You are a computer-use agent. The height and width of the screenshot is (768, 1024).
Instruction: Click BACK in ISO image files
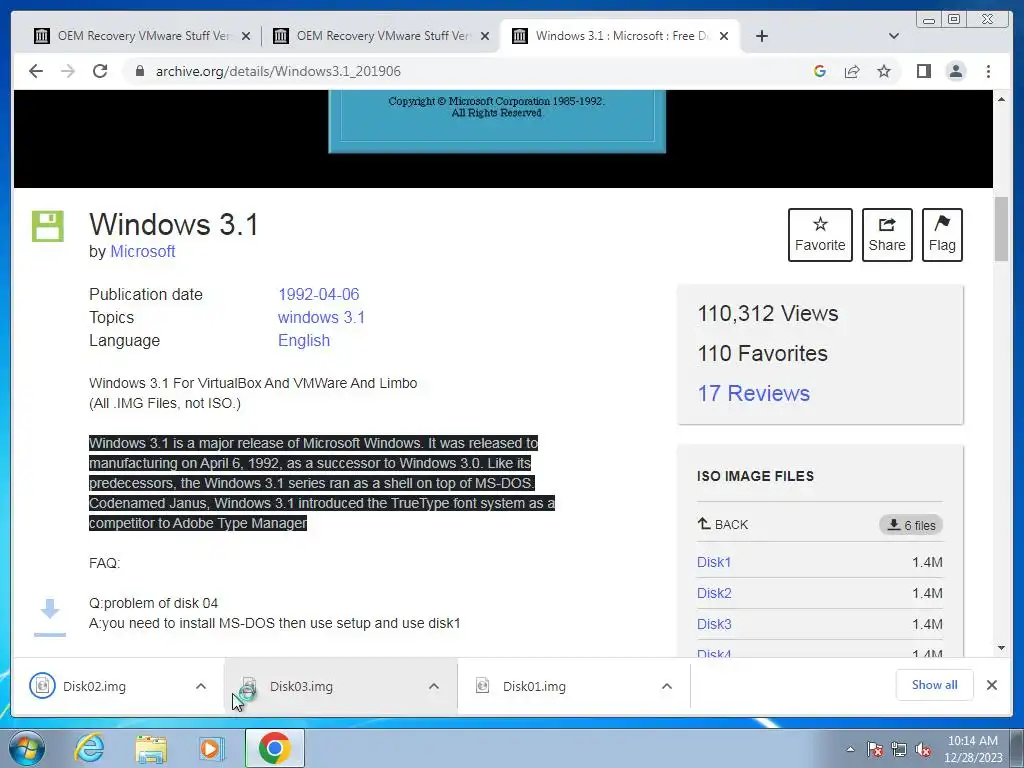723,524
